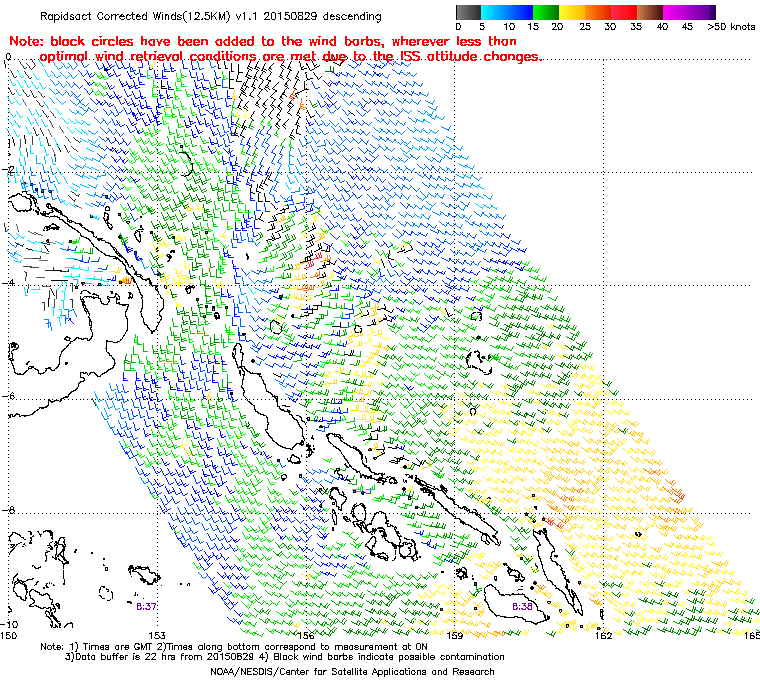Screen dimensions: 760x688
Task: Click the '-10' latitude axis label
Action: (x=9, y=624)
